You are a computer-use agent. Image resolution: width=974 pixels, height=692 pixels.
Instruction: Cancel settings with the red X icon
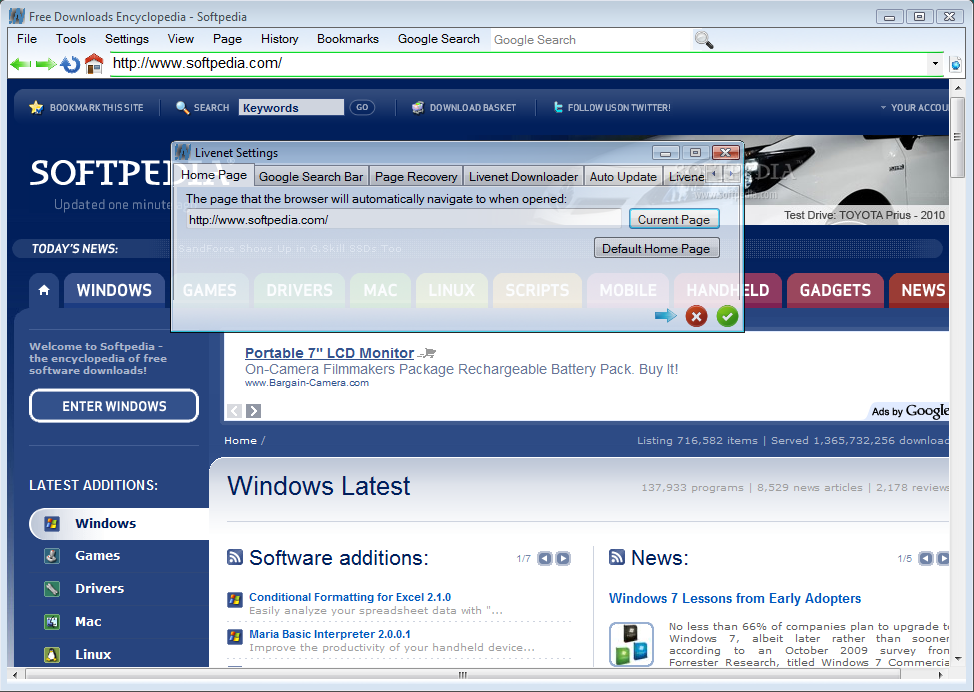pyautogui.click(x=696, y=316)
